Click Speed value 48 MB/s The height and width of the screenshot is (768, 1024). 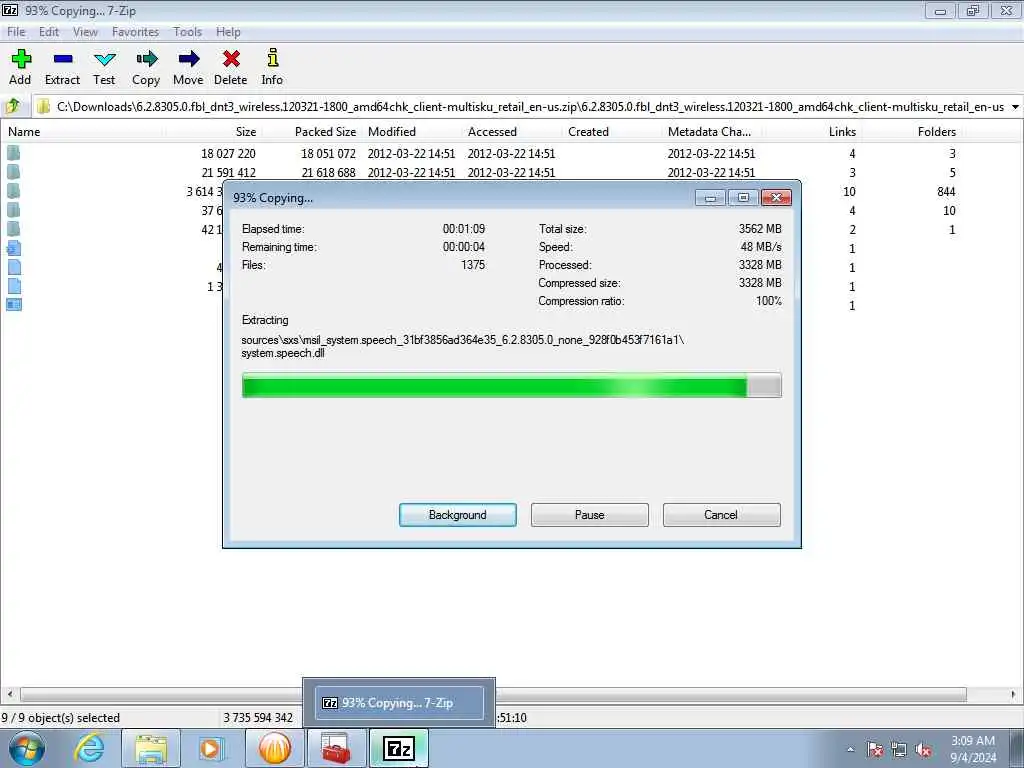click(x=761, y=247)
